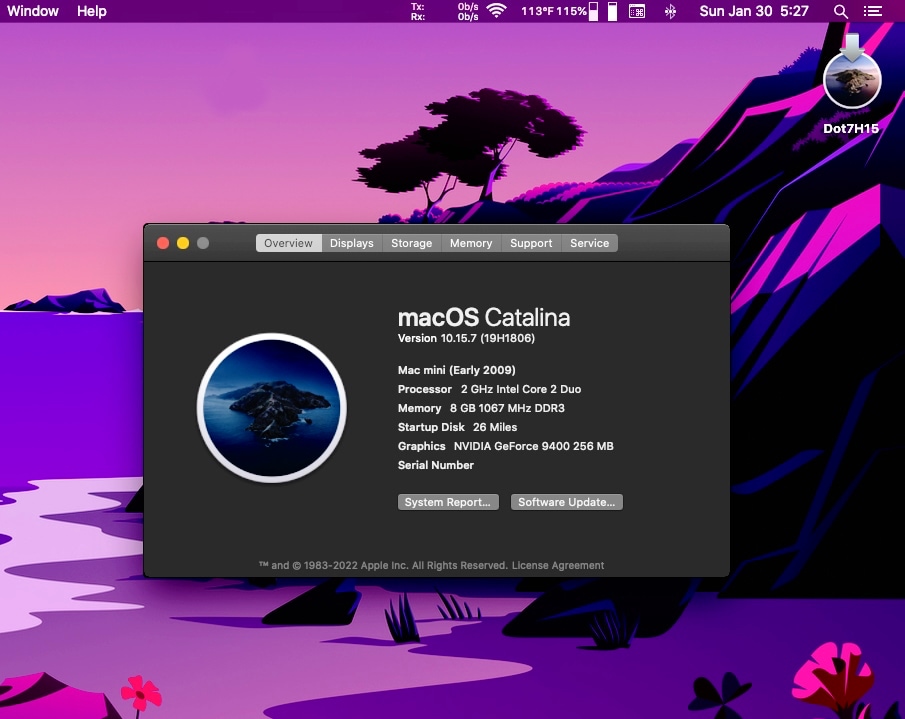Switch to the Displays tab
The width and height of the screenshot is (905, 719).
[x=351, y=243]
